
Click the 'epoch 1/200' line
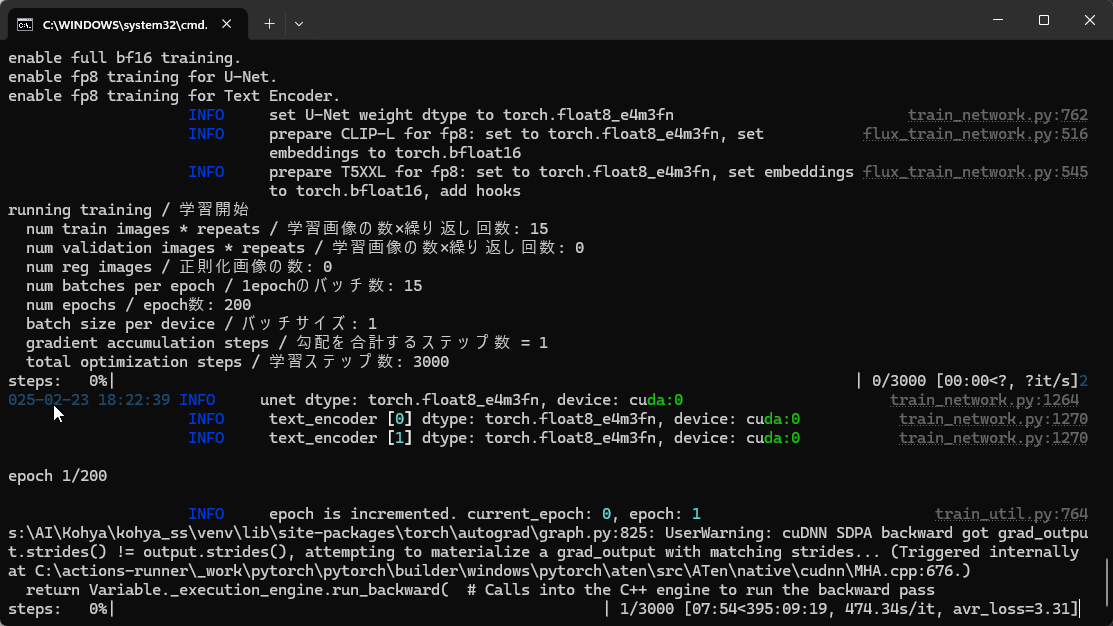point(57,476)
